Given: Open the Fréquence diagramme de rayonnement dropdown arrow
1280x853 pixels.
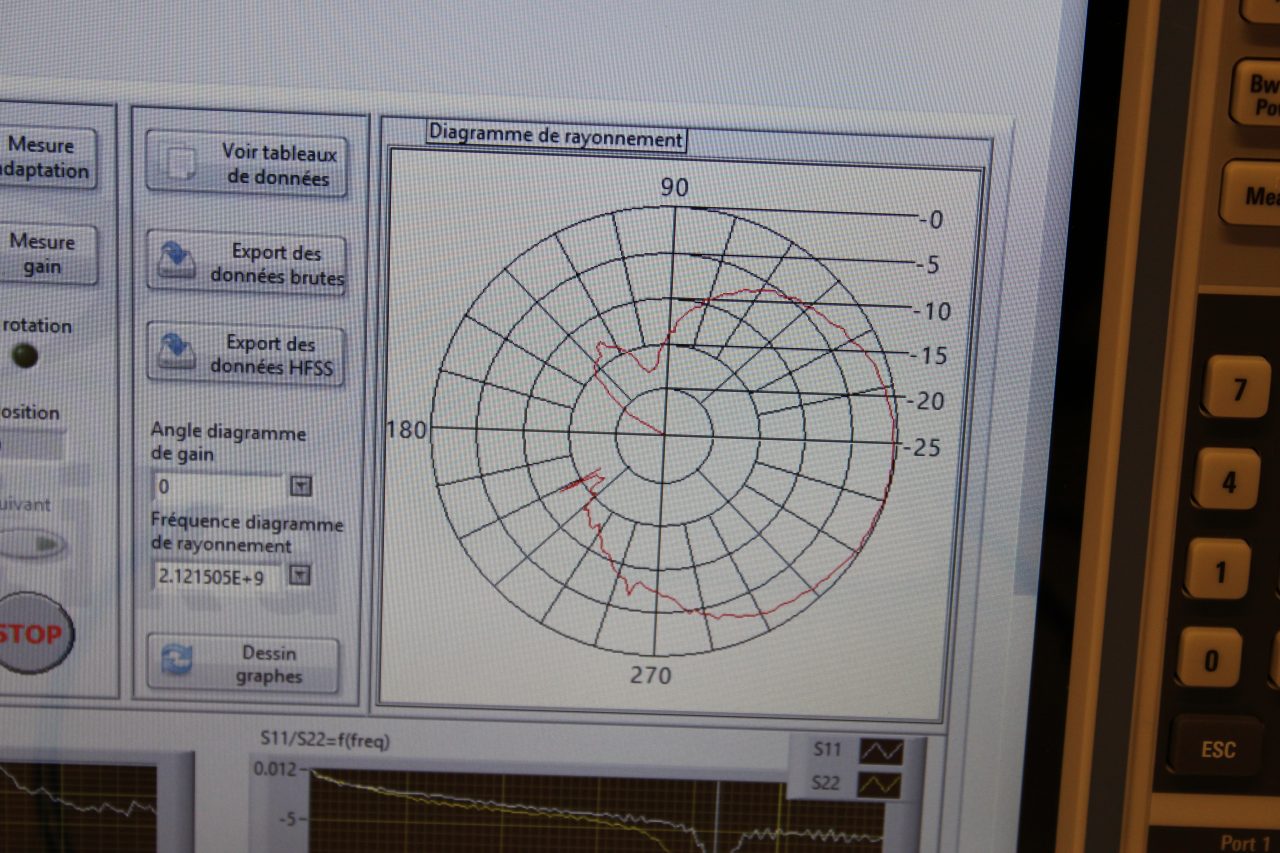Looking at the screenshot, I should [x=300, y=575].
